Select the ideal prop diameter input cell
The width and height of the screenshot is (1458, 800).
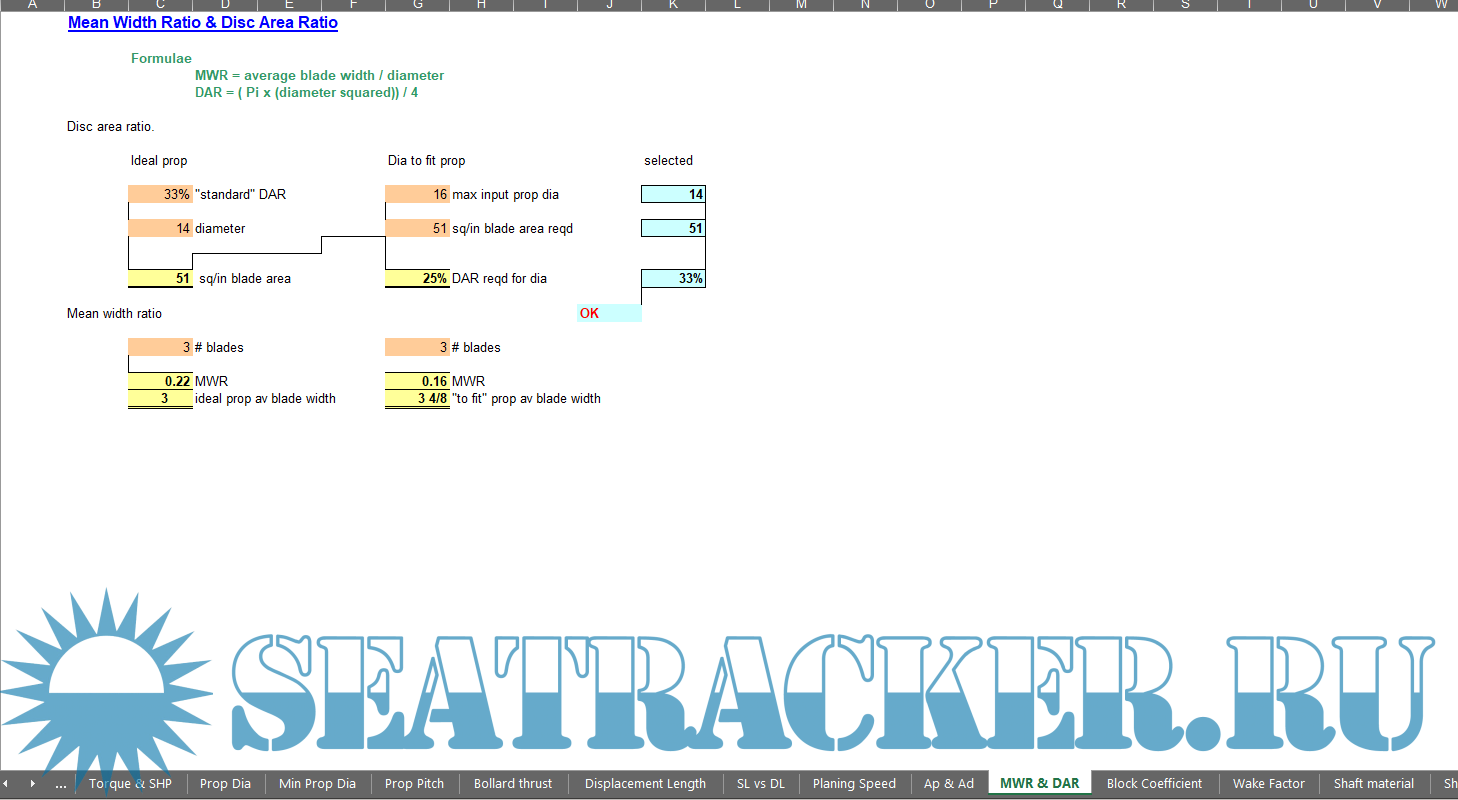[x=160, y=228]
